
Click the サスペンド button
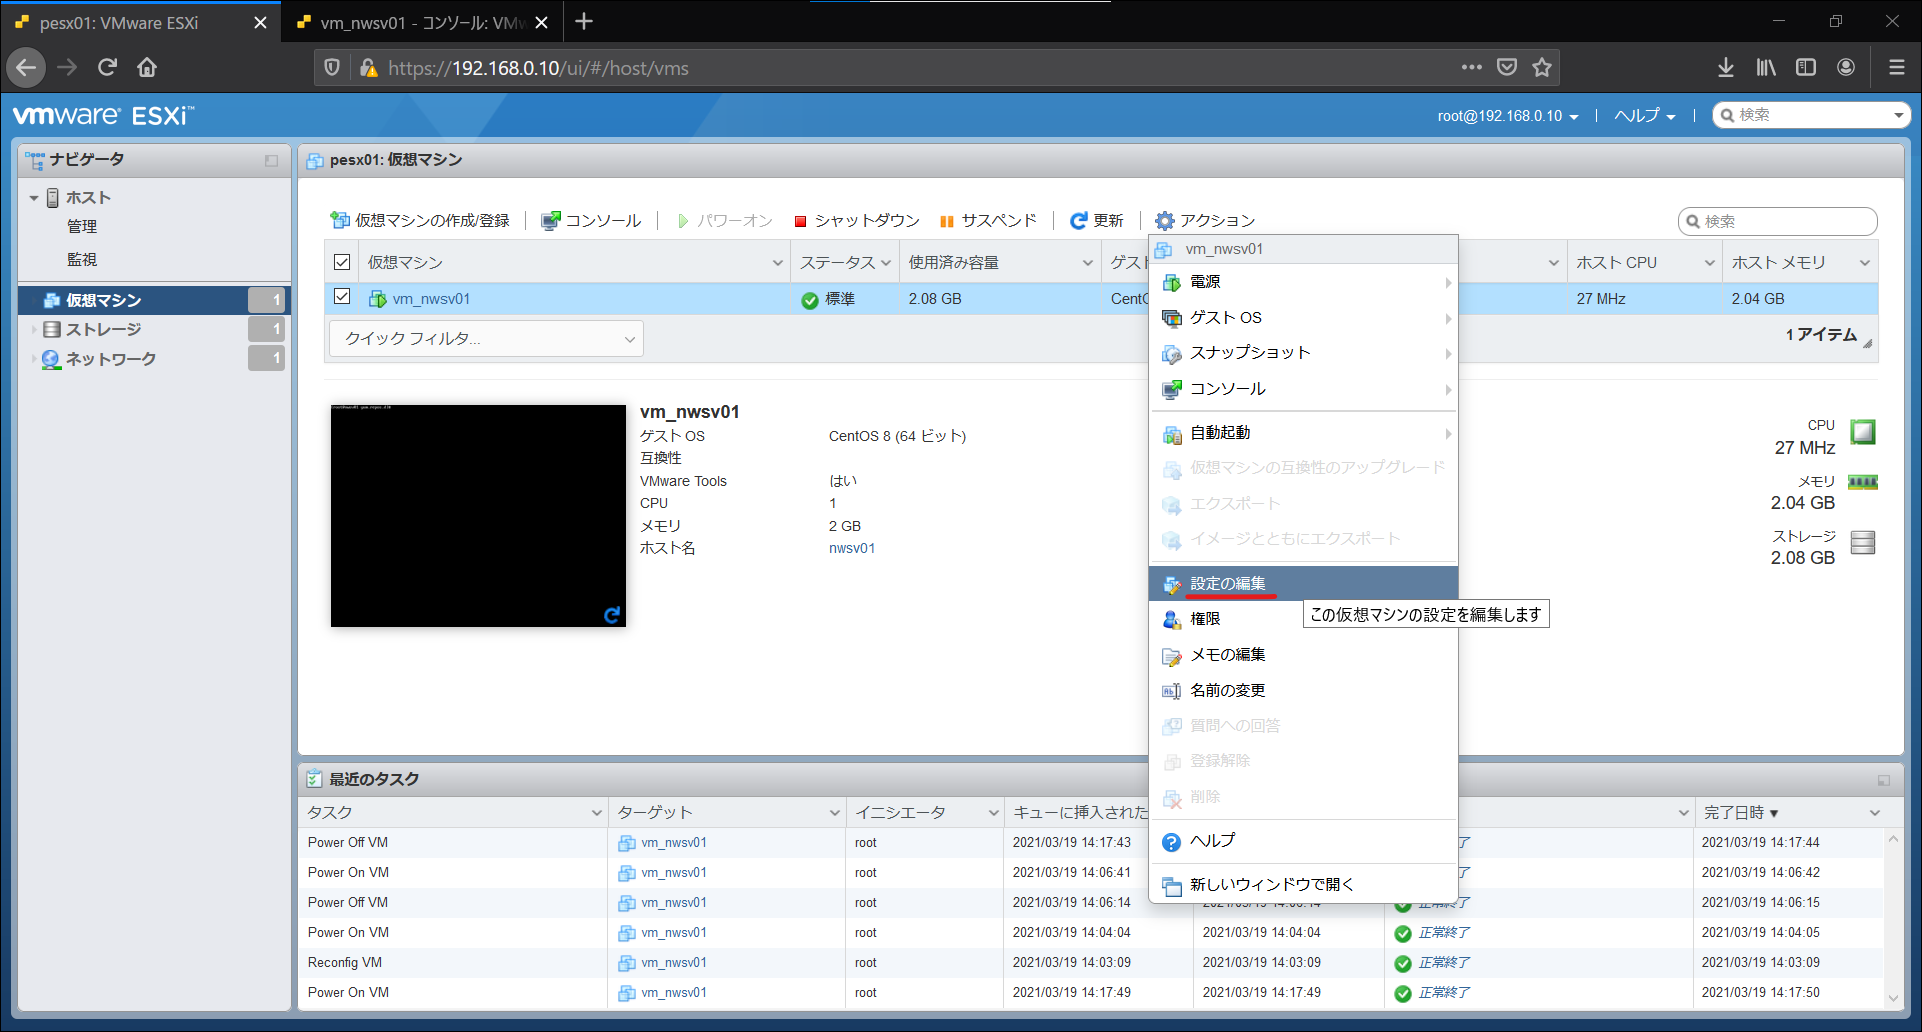(988, 221)
